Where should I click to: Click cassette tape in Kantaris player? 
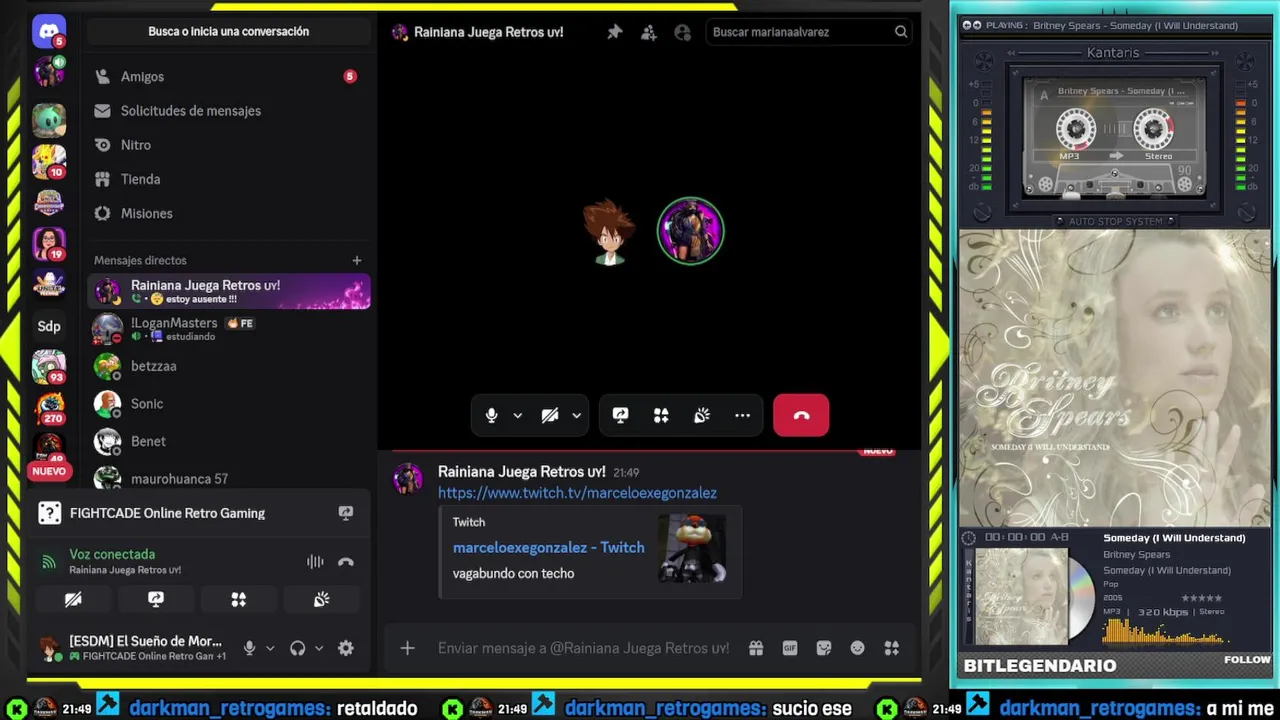[1114, 138]
